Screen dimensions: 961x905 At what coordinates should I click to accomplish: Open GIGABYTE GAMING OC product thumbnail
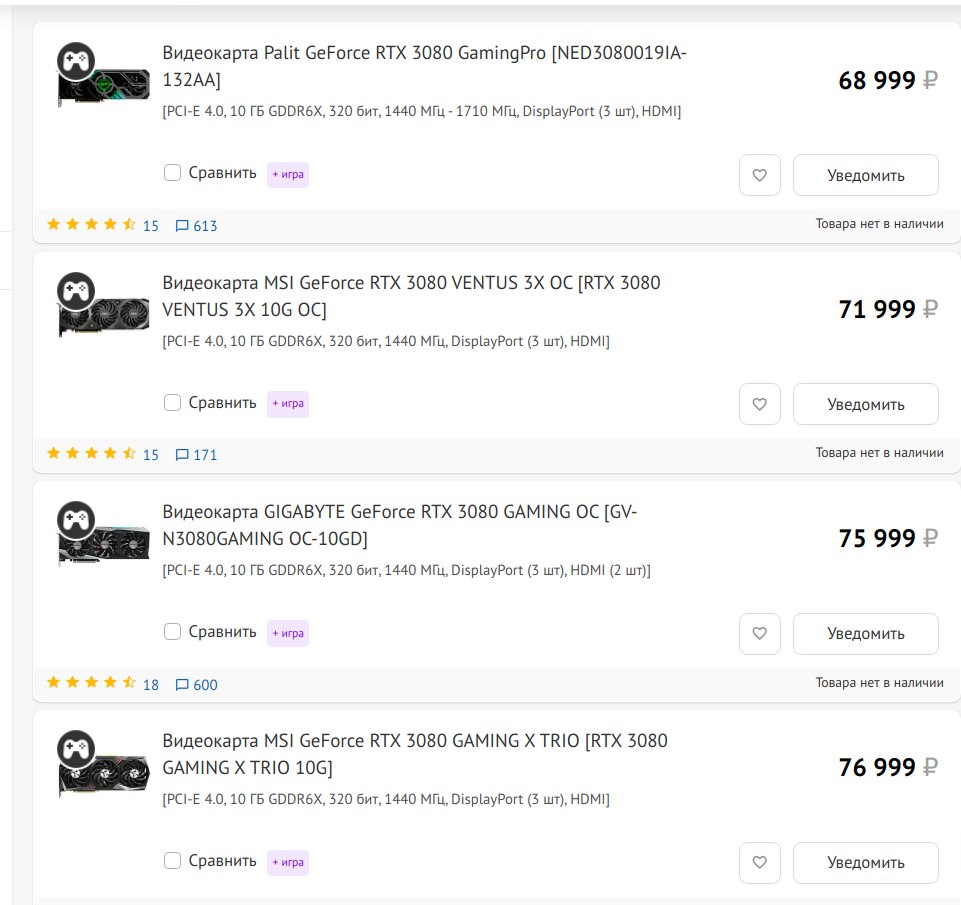tap(103, 534)
